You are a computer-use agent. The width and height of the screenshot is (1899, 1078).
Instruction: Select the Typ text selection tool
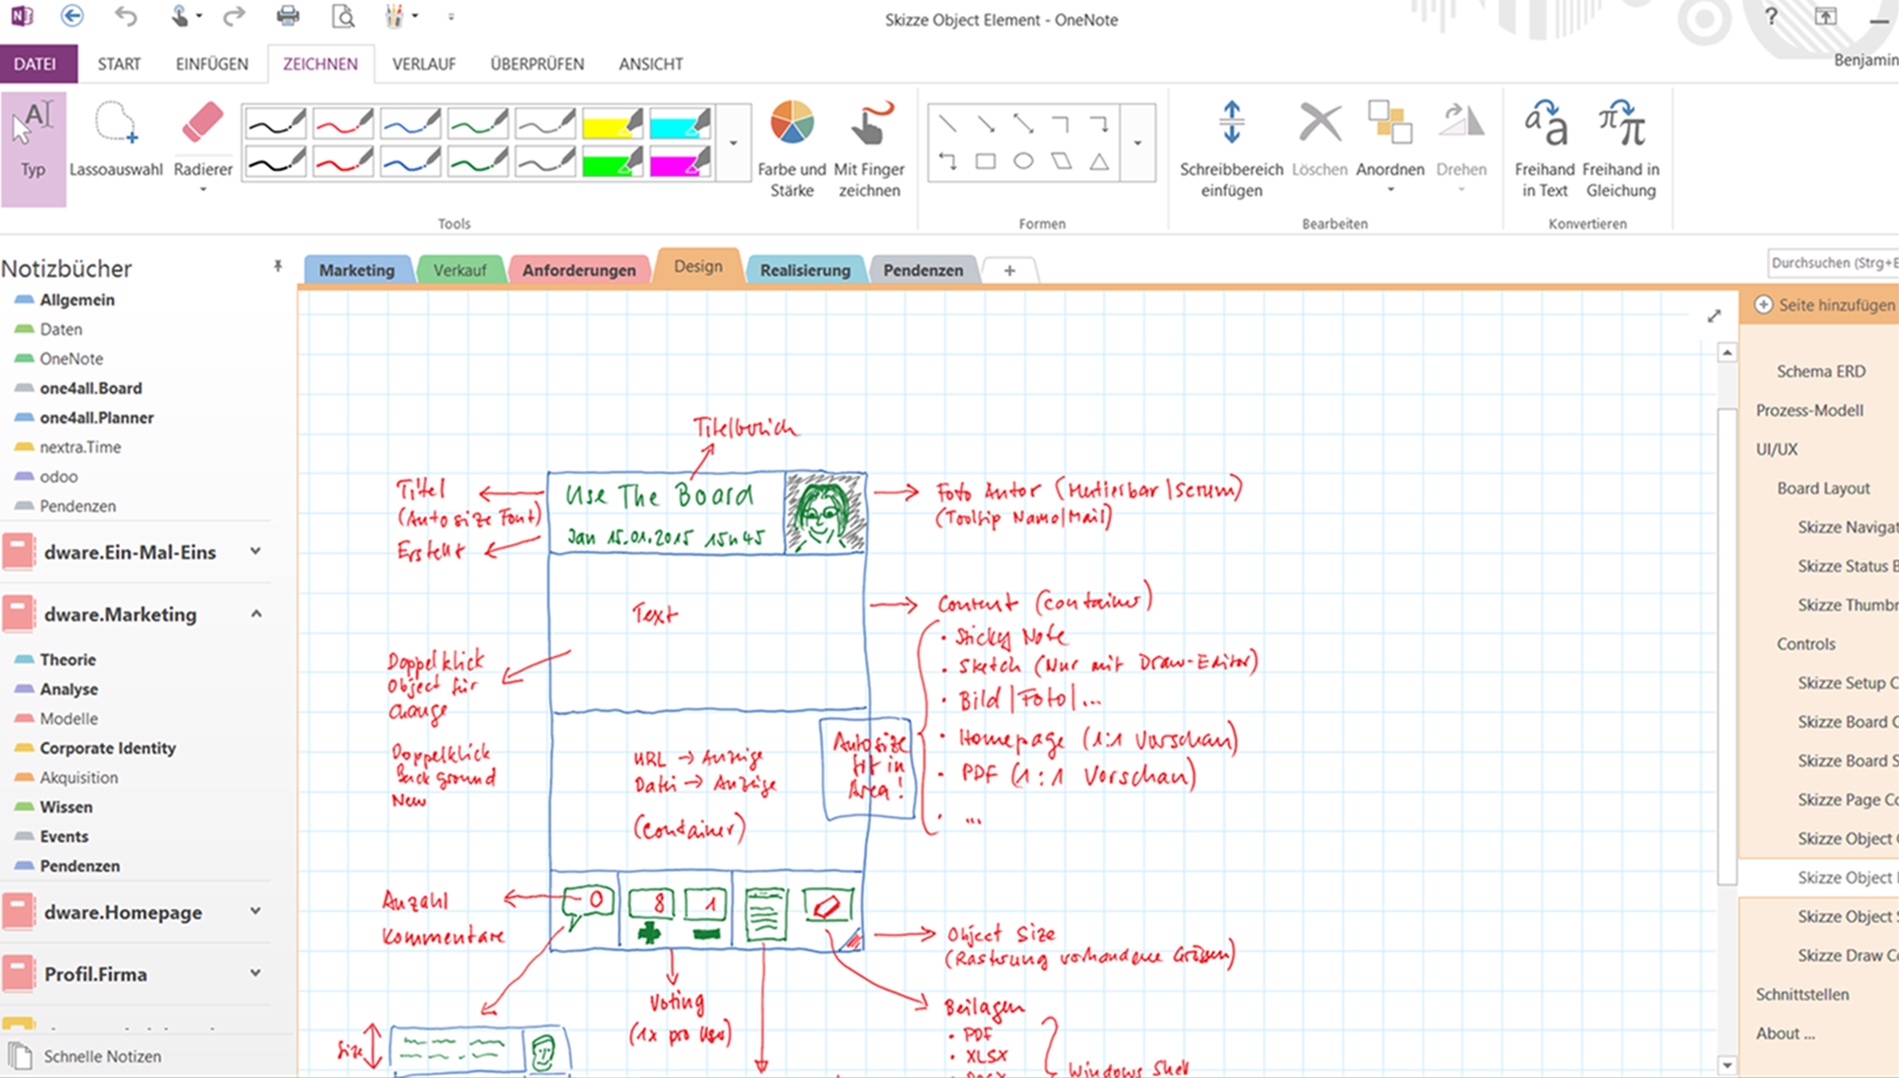[x=33, y=150]
